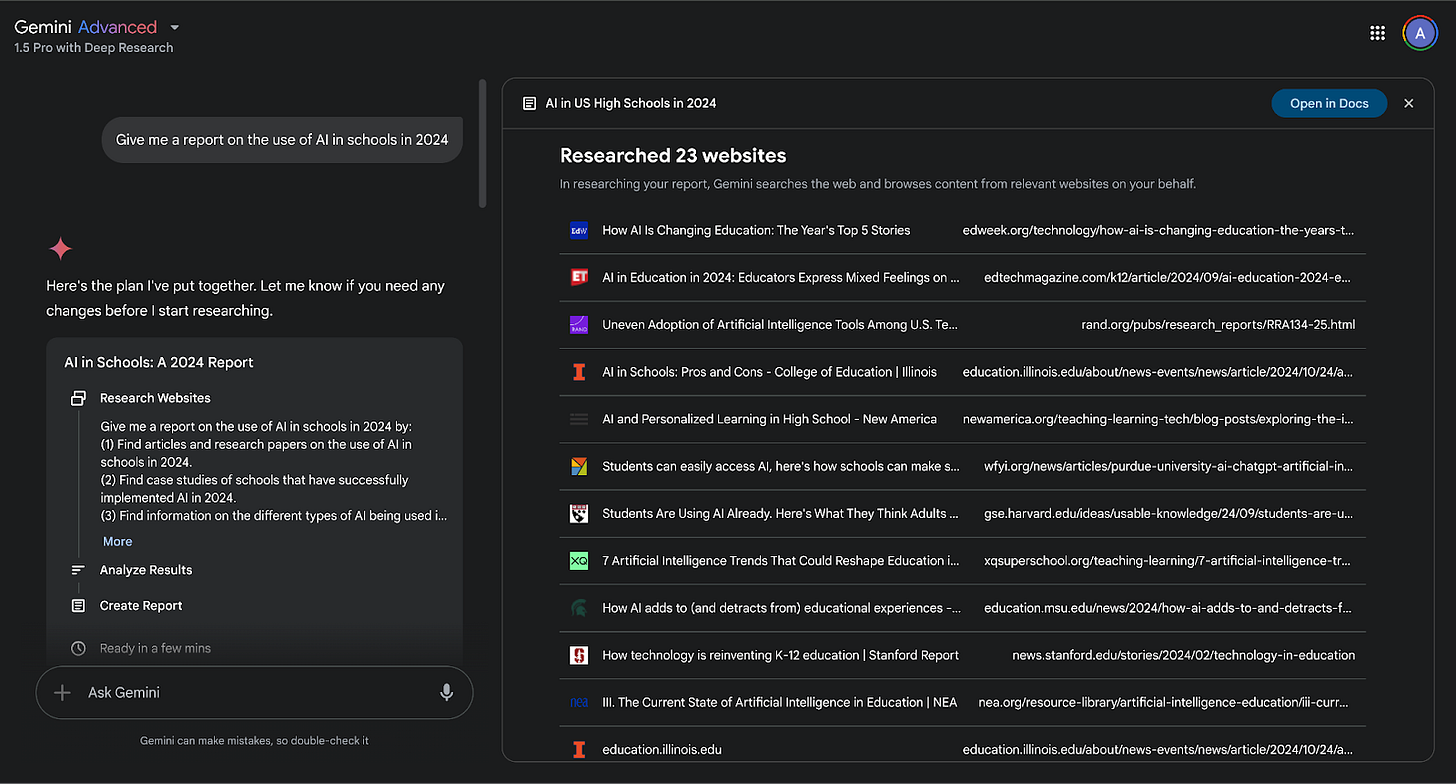Open How technology is reinventing K-12 education source
The height and width of the screenshot is (784, 1456).
780,655
